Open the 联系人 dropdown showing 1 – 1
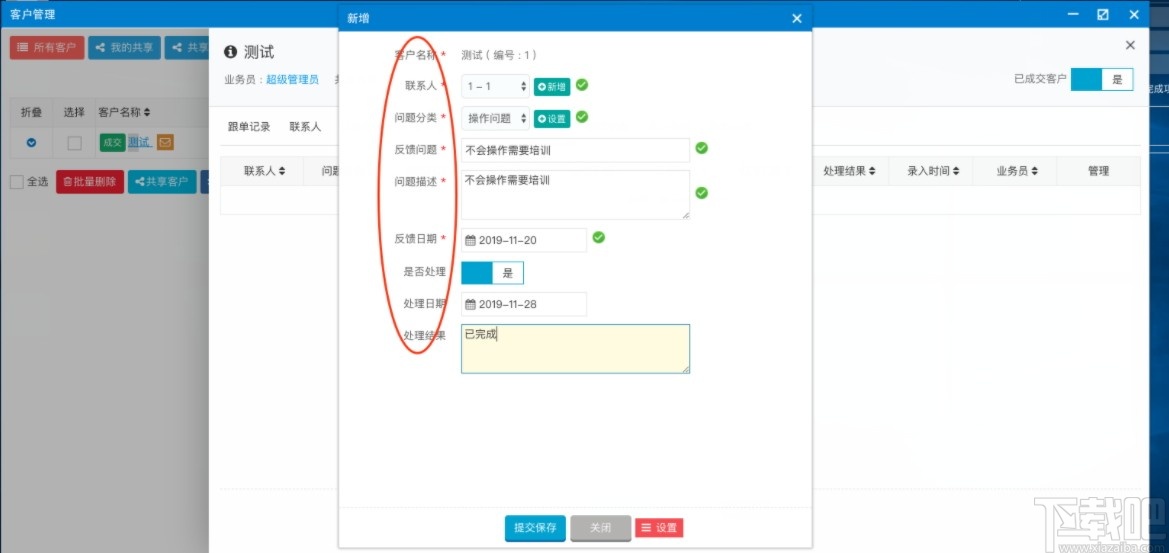This screenshot has height=553, width=1169. point(495,86)
